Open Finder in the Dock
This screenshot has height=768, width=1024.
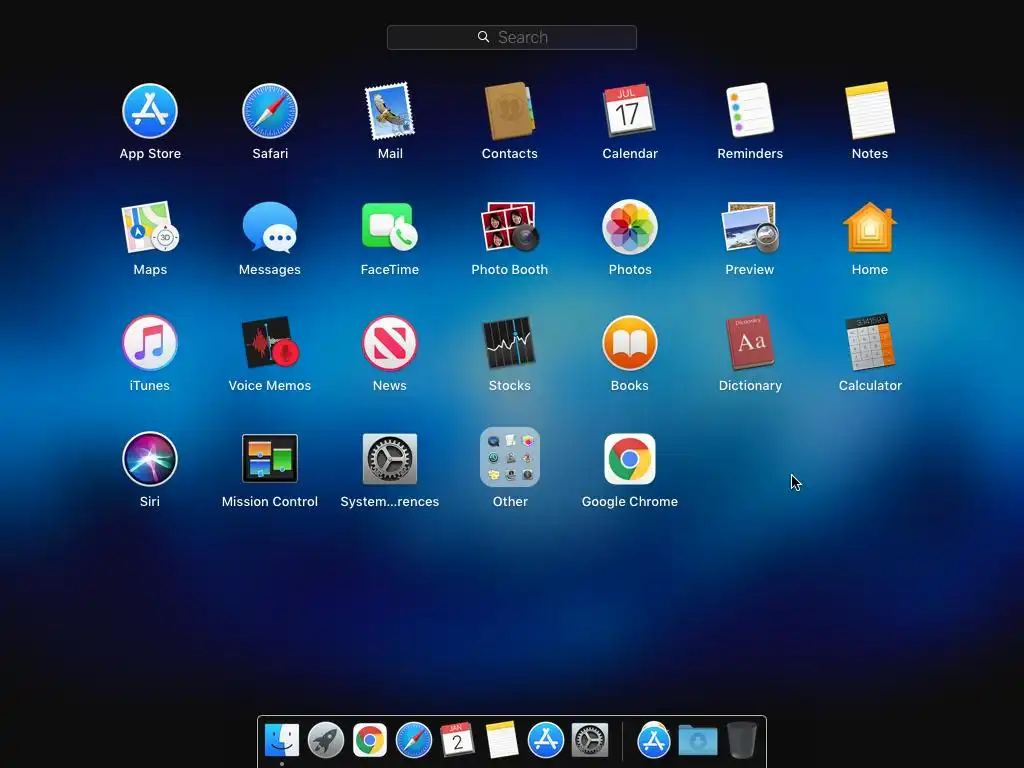[x=282, y=741]
